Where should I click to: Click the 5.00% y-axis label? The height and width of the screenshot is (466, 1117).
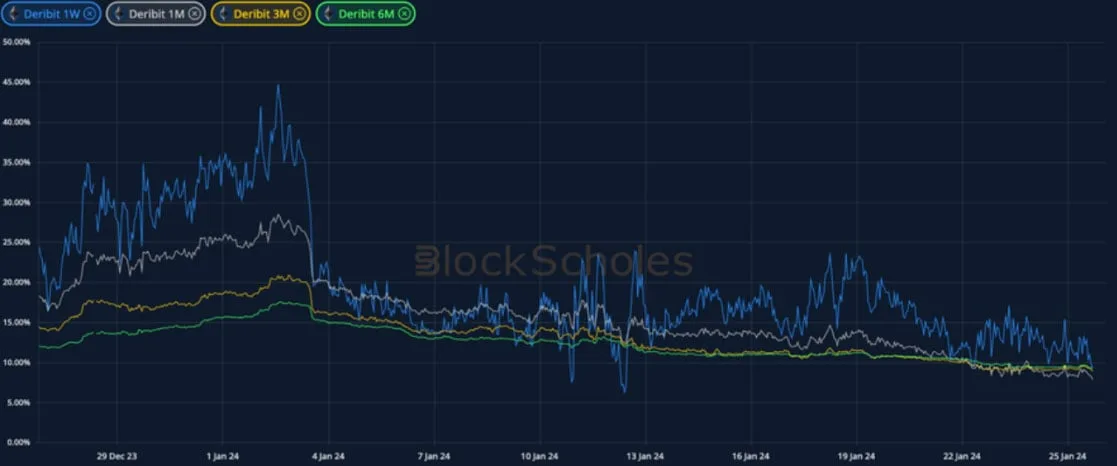[x=18, y=403]
